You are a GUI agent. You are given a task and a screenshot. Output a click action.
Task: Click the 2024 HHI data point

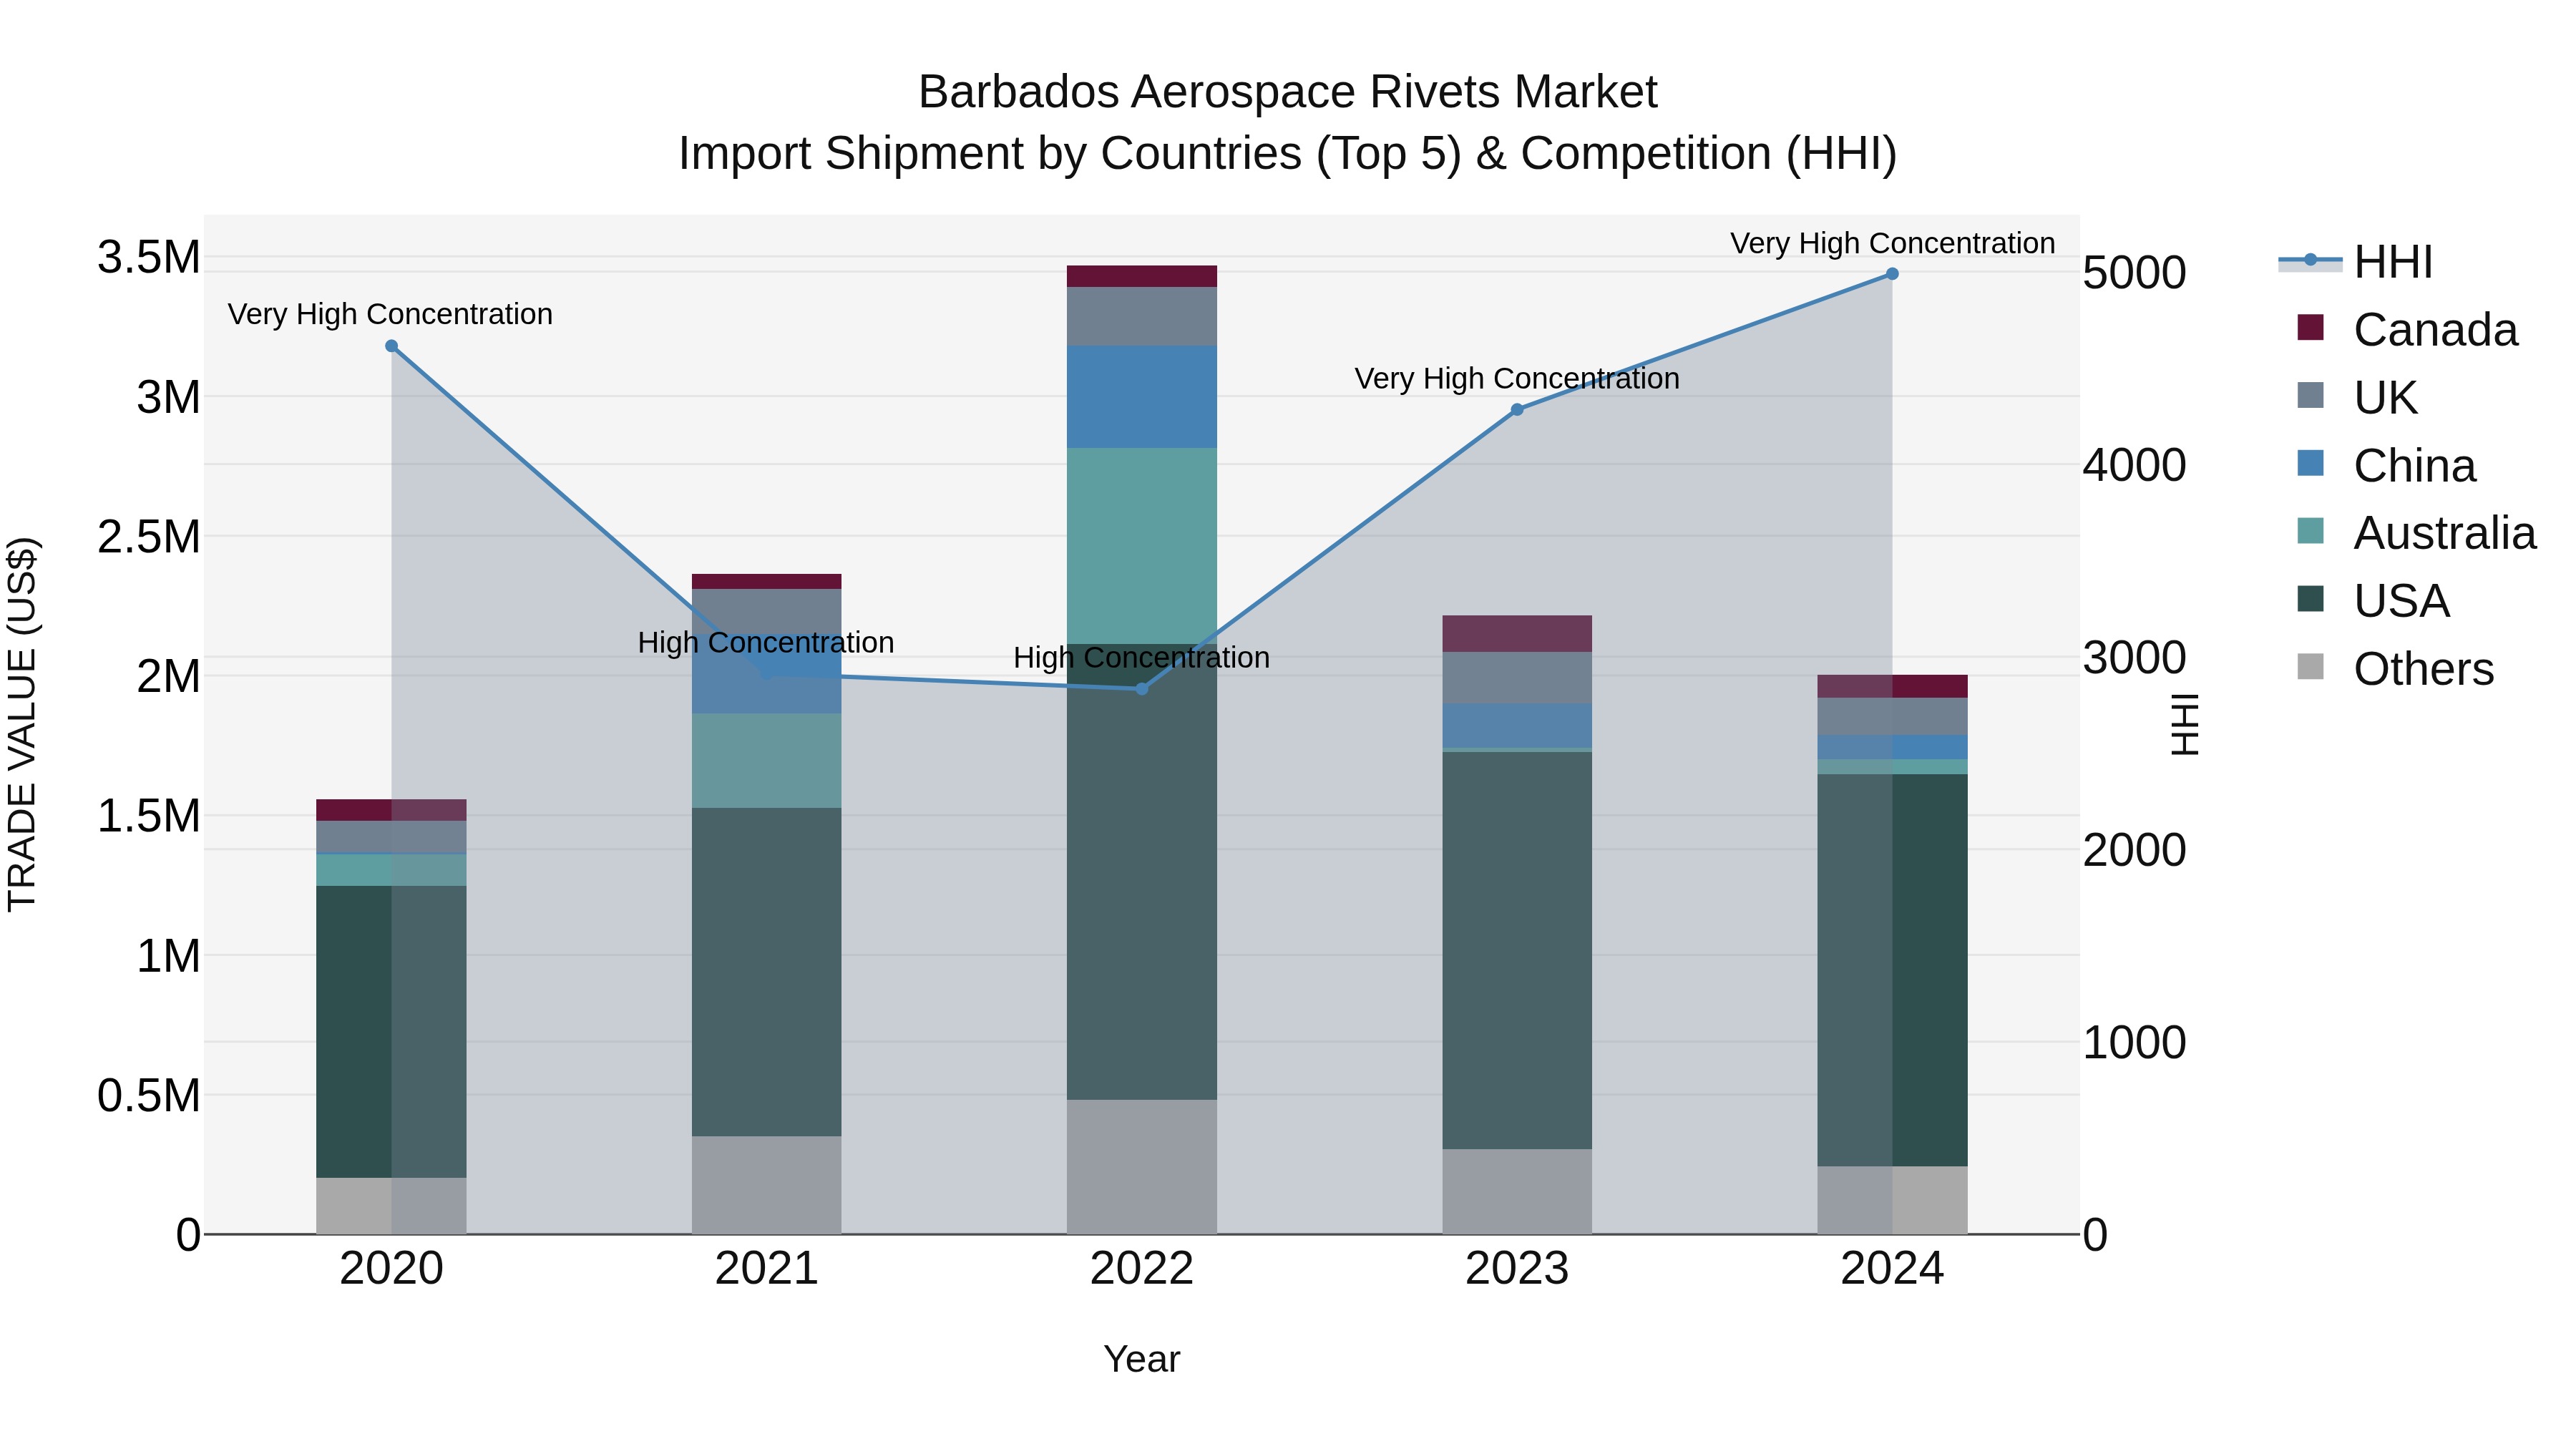pyautogui.click(x=1892, y=274)
